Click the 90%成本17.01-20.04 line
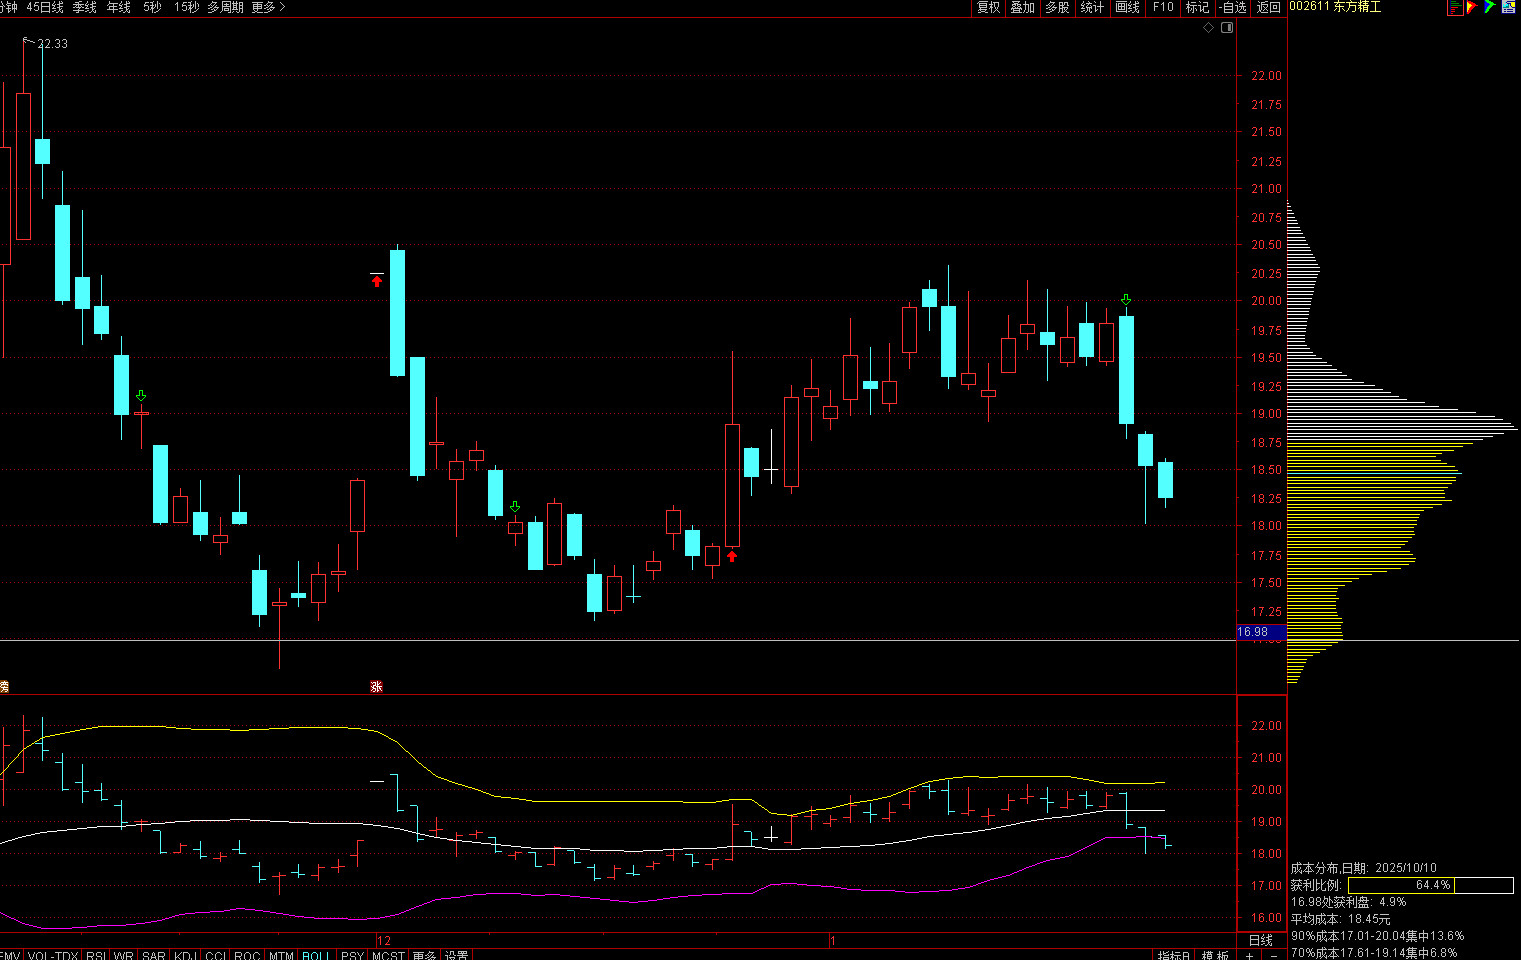Viewport: 1521px width, 960px height. [x=1377, y=936]
